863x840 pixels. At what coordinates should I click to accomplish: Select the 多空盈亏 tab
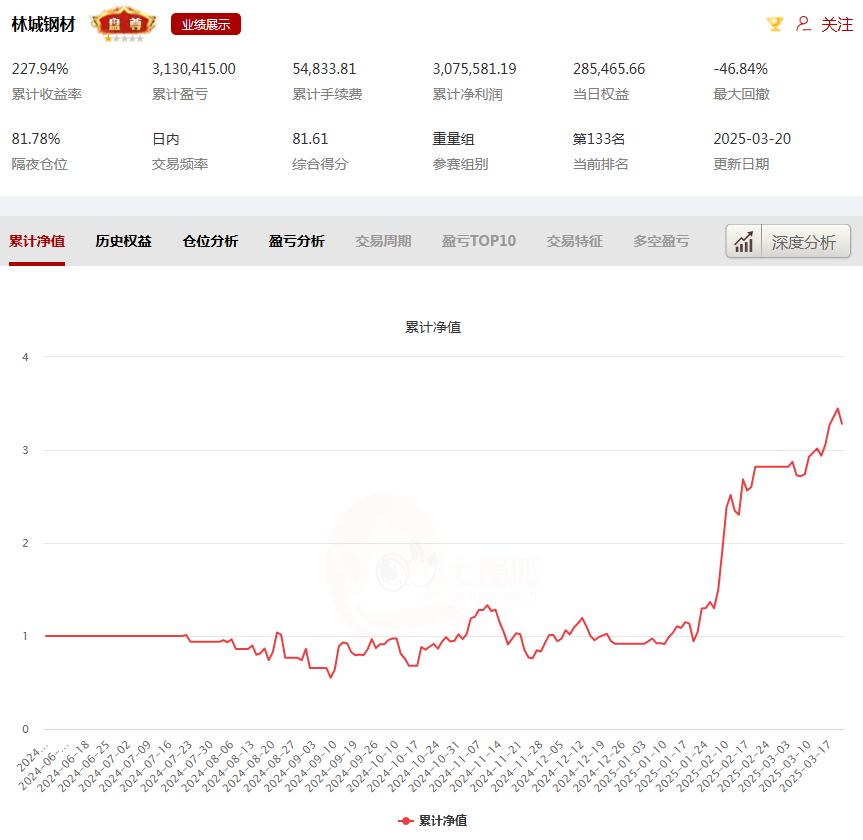click(661, 242)
